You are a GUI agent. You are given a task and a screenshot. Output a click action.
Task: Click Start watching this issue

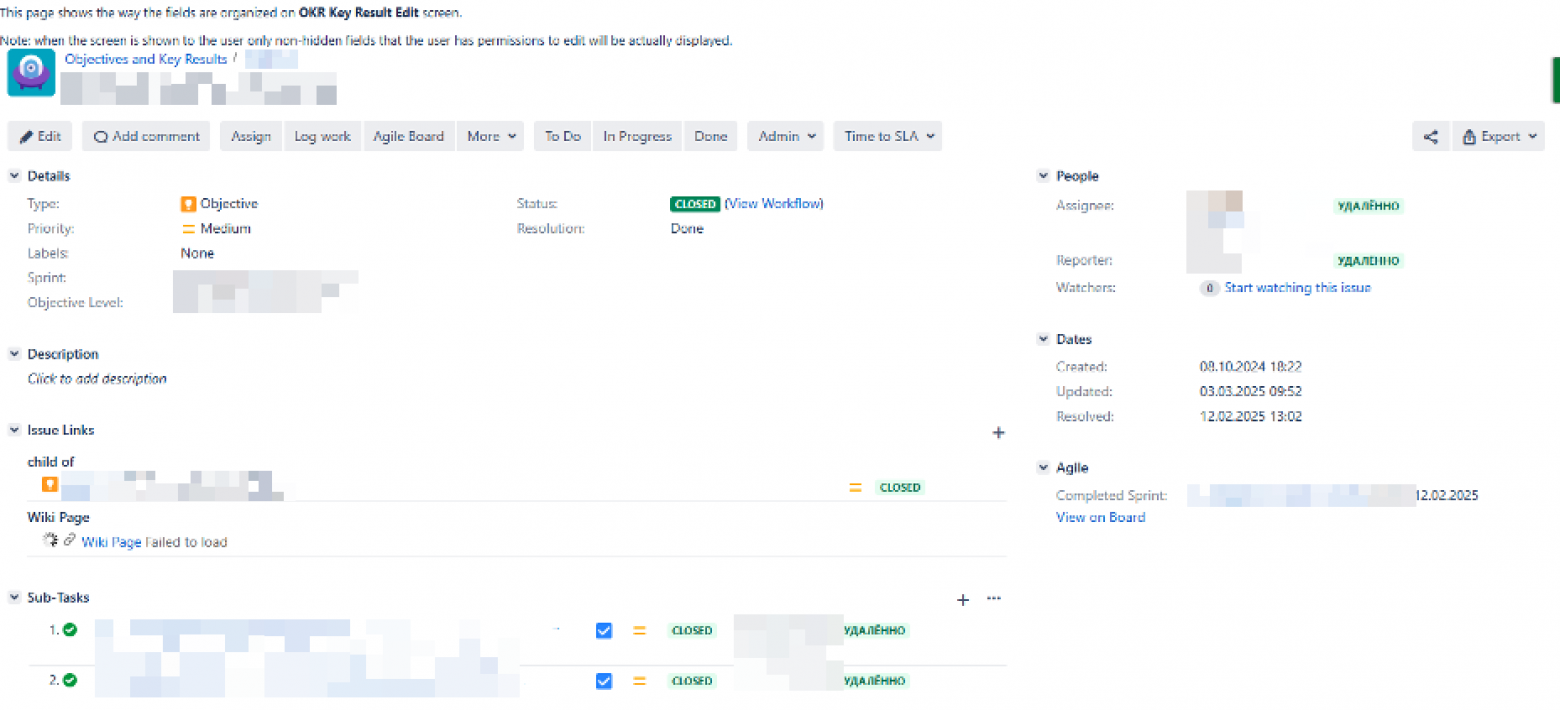point(1297,288)
